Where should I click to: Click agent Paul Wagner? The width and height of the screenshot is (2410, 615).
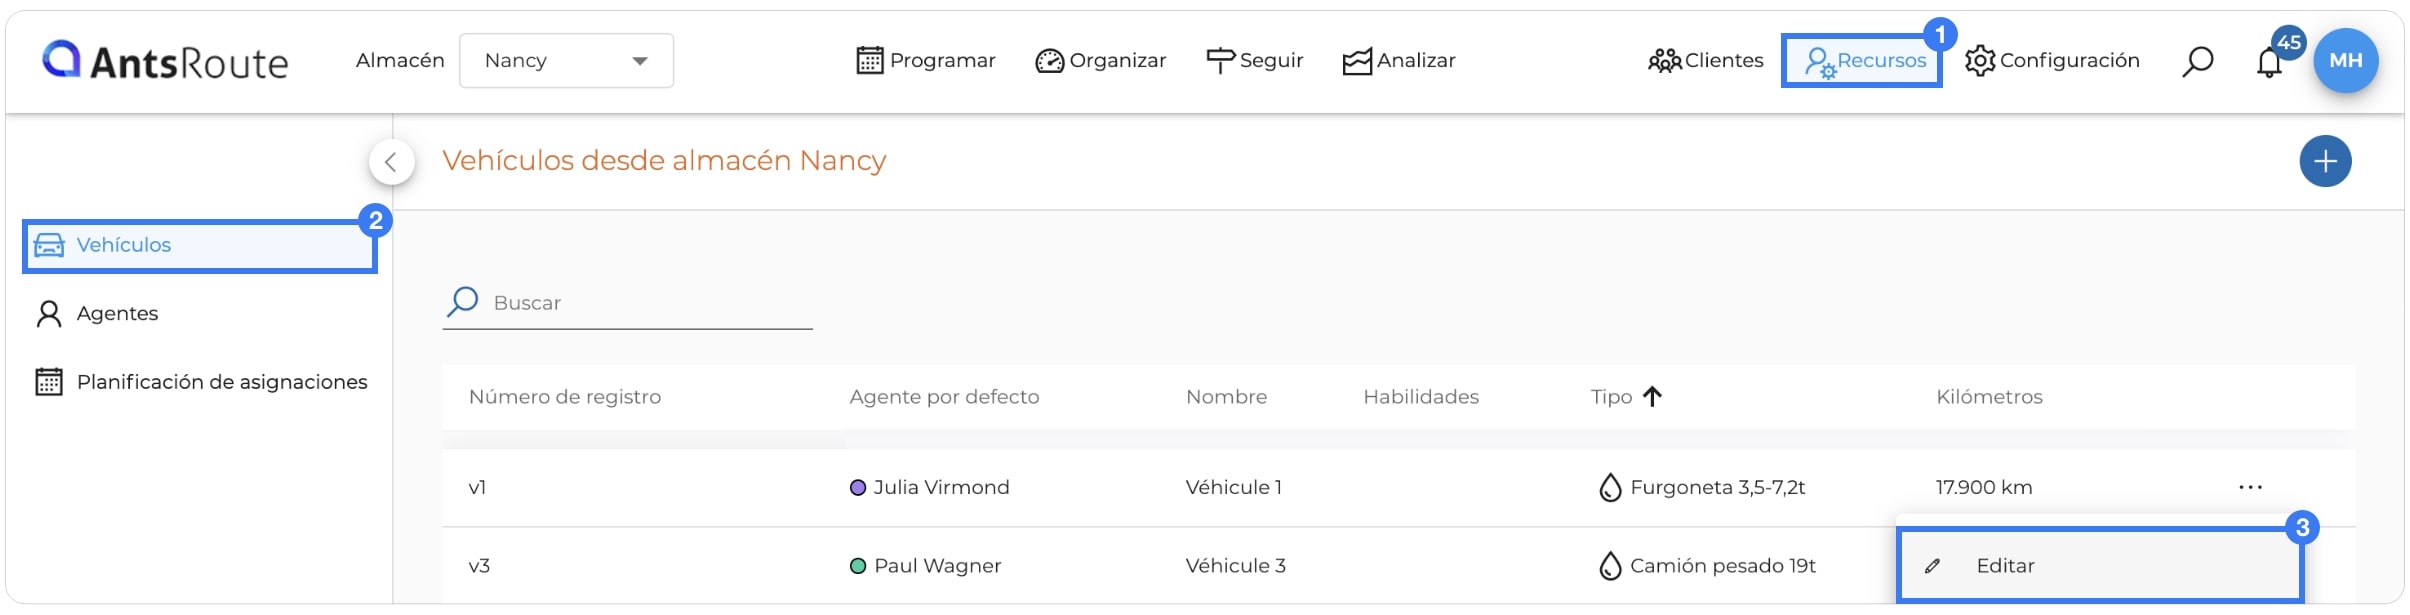click(937, 566)
